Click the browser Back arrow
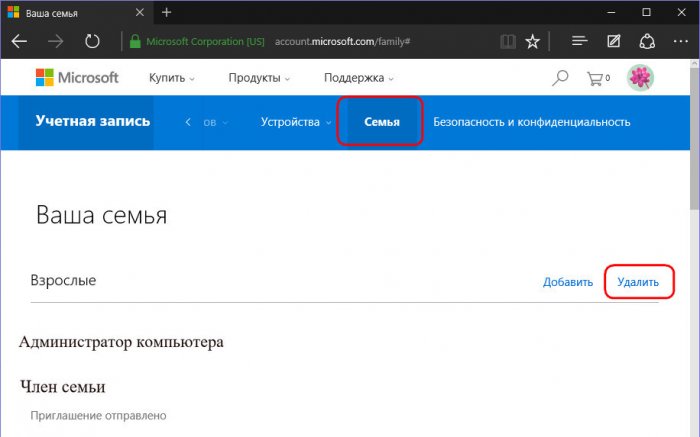This screenshot has width=700, height=437. pyautogui.click(x=19, y=42)
